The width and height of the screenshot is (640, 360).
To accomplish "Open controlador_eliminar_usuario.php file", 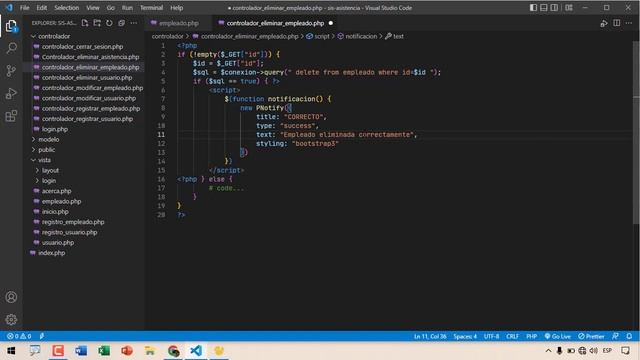I will [x=87, y=78].
